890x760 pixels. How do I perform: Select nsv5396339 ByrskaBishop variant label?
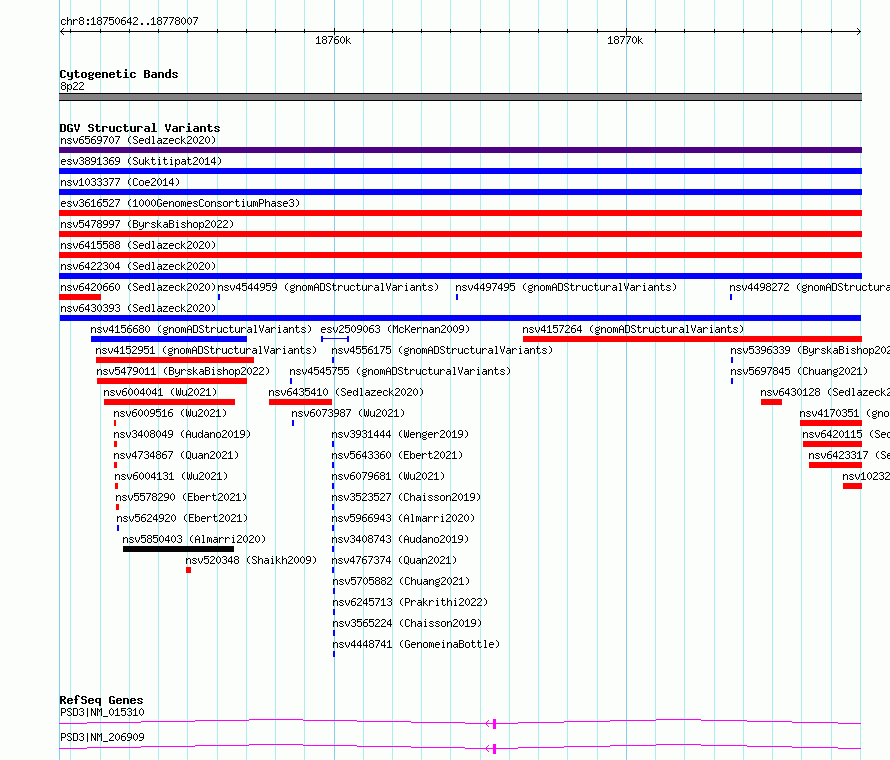tap(810, 350)
